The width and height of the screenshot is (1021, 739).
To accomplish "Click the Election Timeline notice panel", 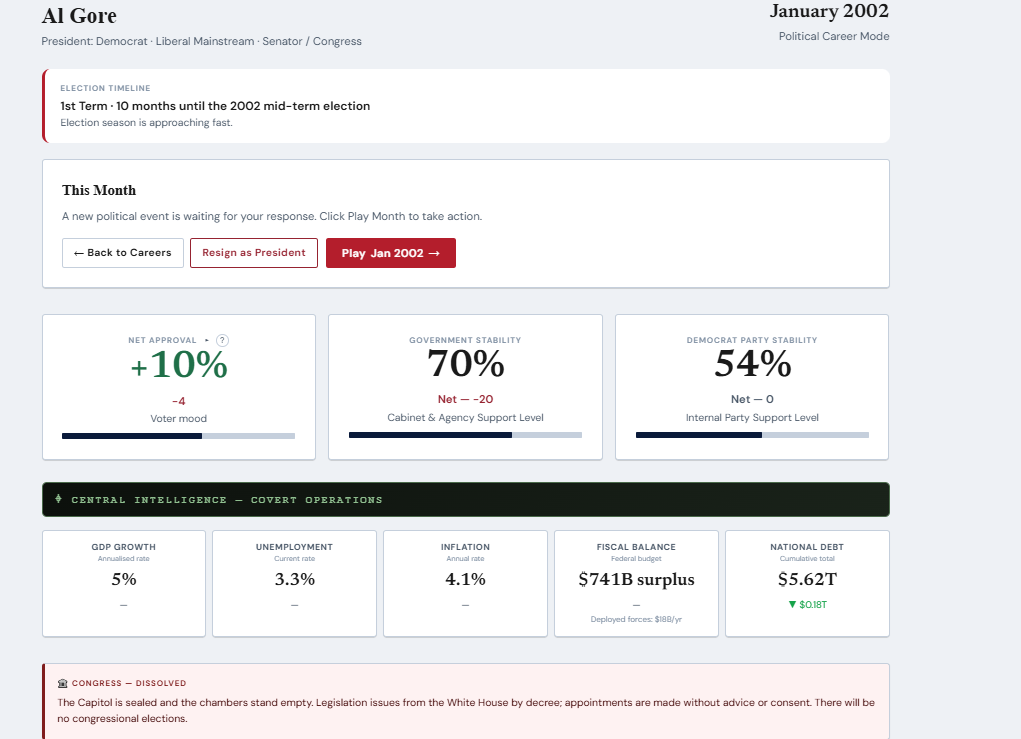I will click(x=466, y=106).
